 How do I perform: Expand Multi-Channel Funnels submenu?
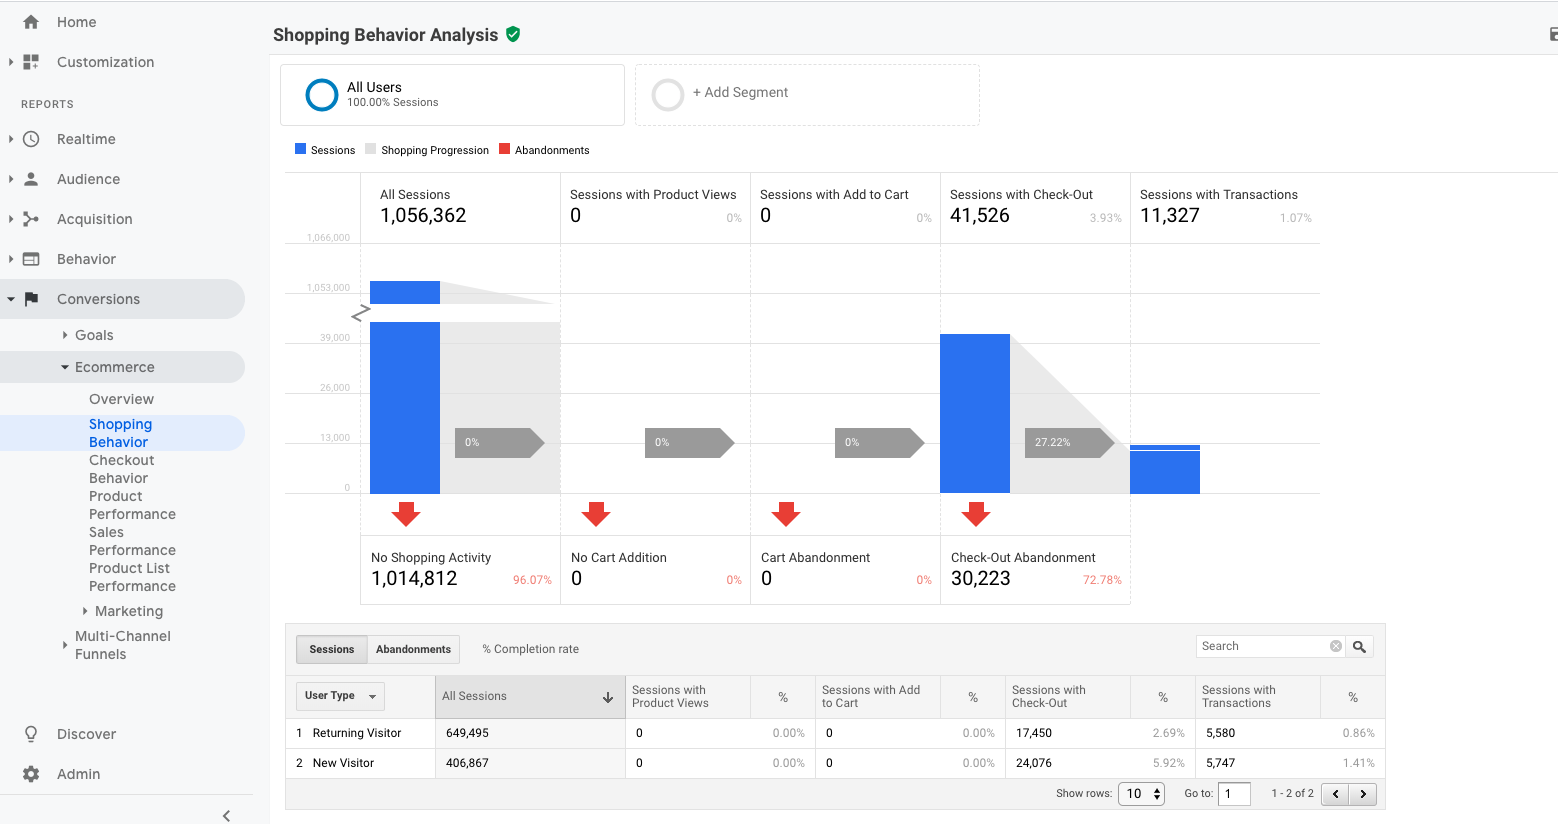(65, 645)
